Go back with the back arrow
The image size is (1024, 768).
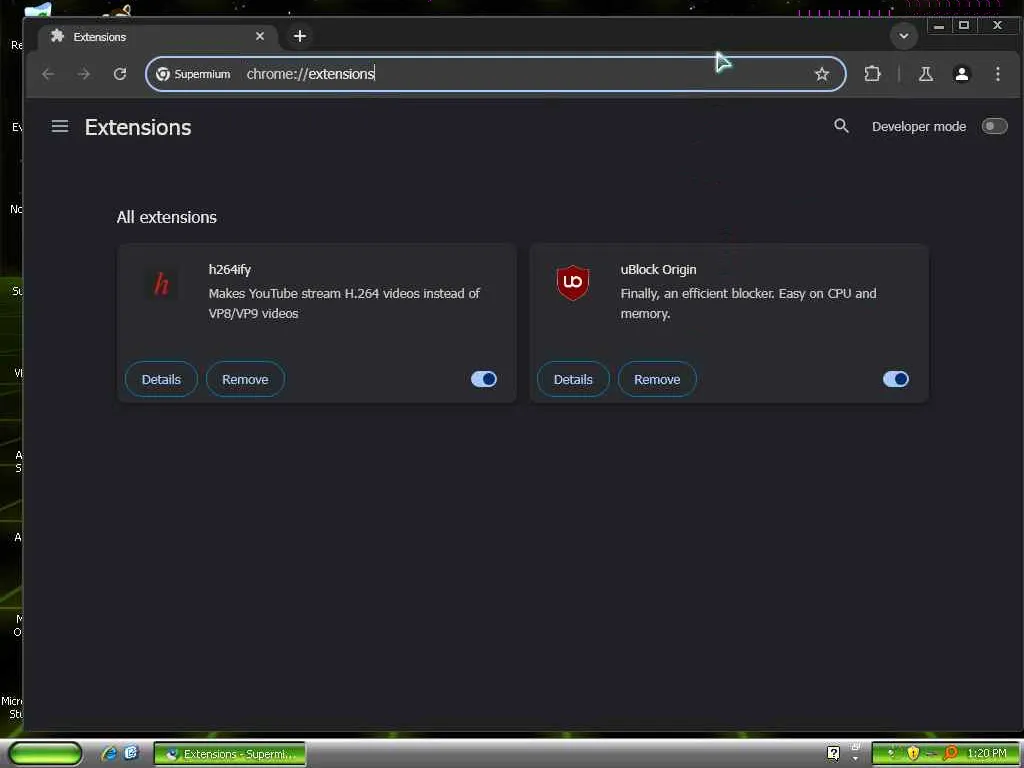(48, 74)
